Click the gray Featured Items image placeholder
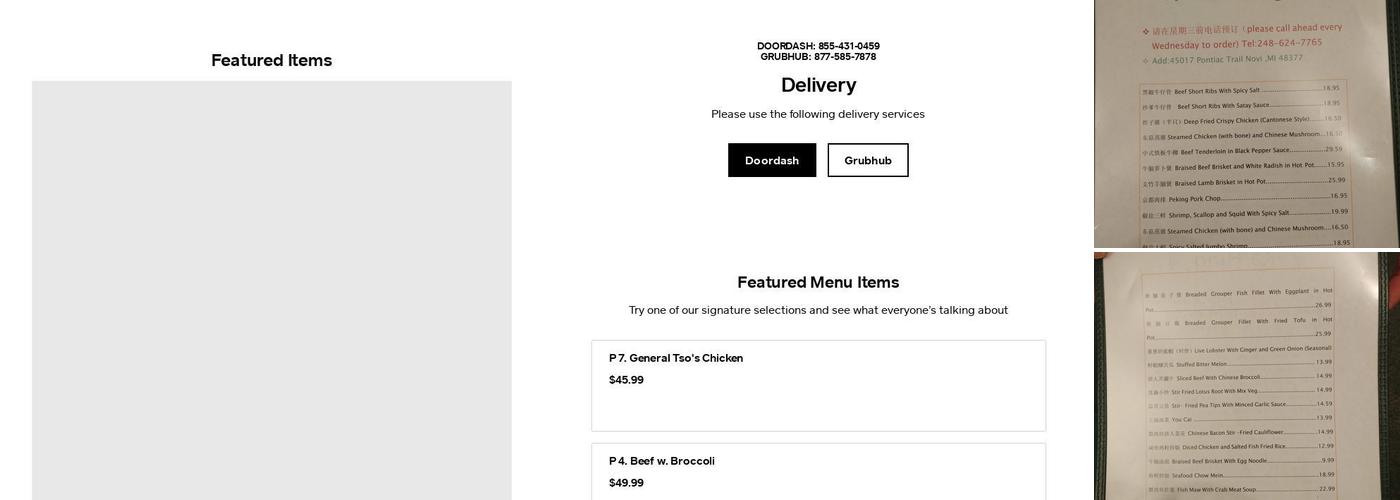 pyautogui.click(x=271, y=290)
